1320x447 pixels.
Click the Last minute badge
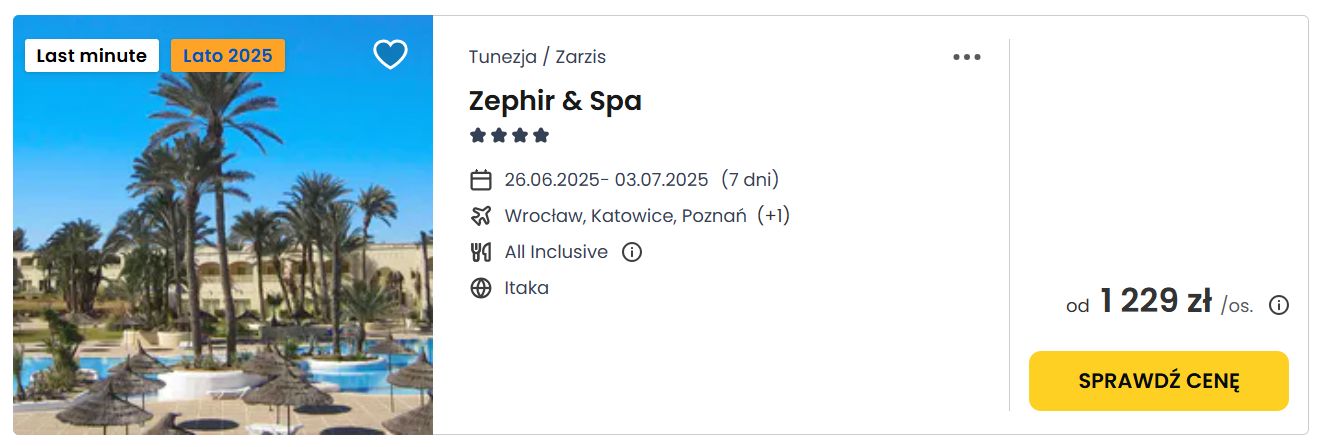92,56
